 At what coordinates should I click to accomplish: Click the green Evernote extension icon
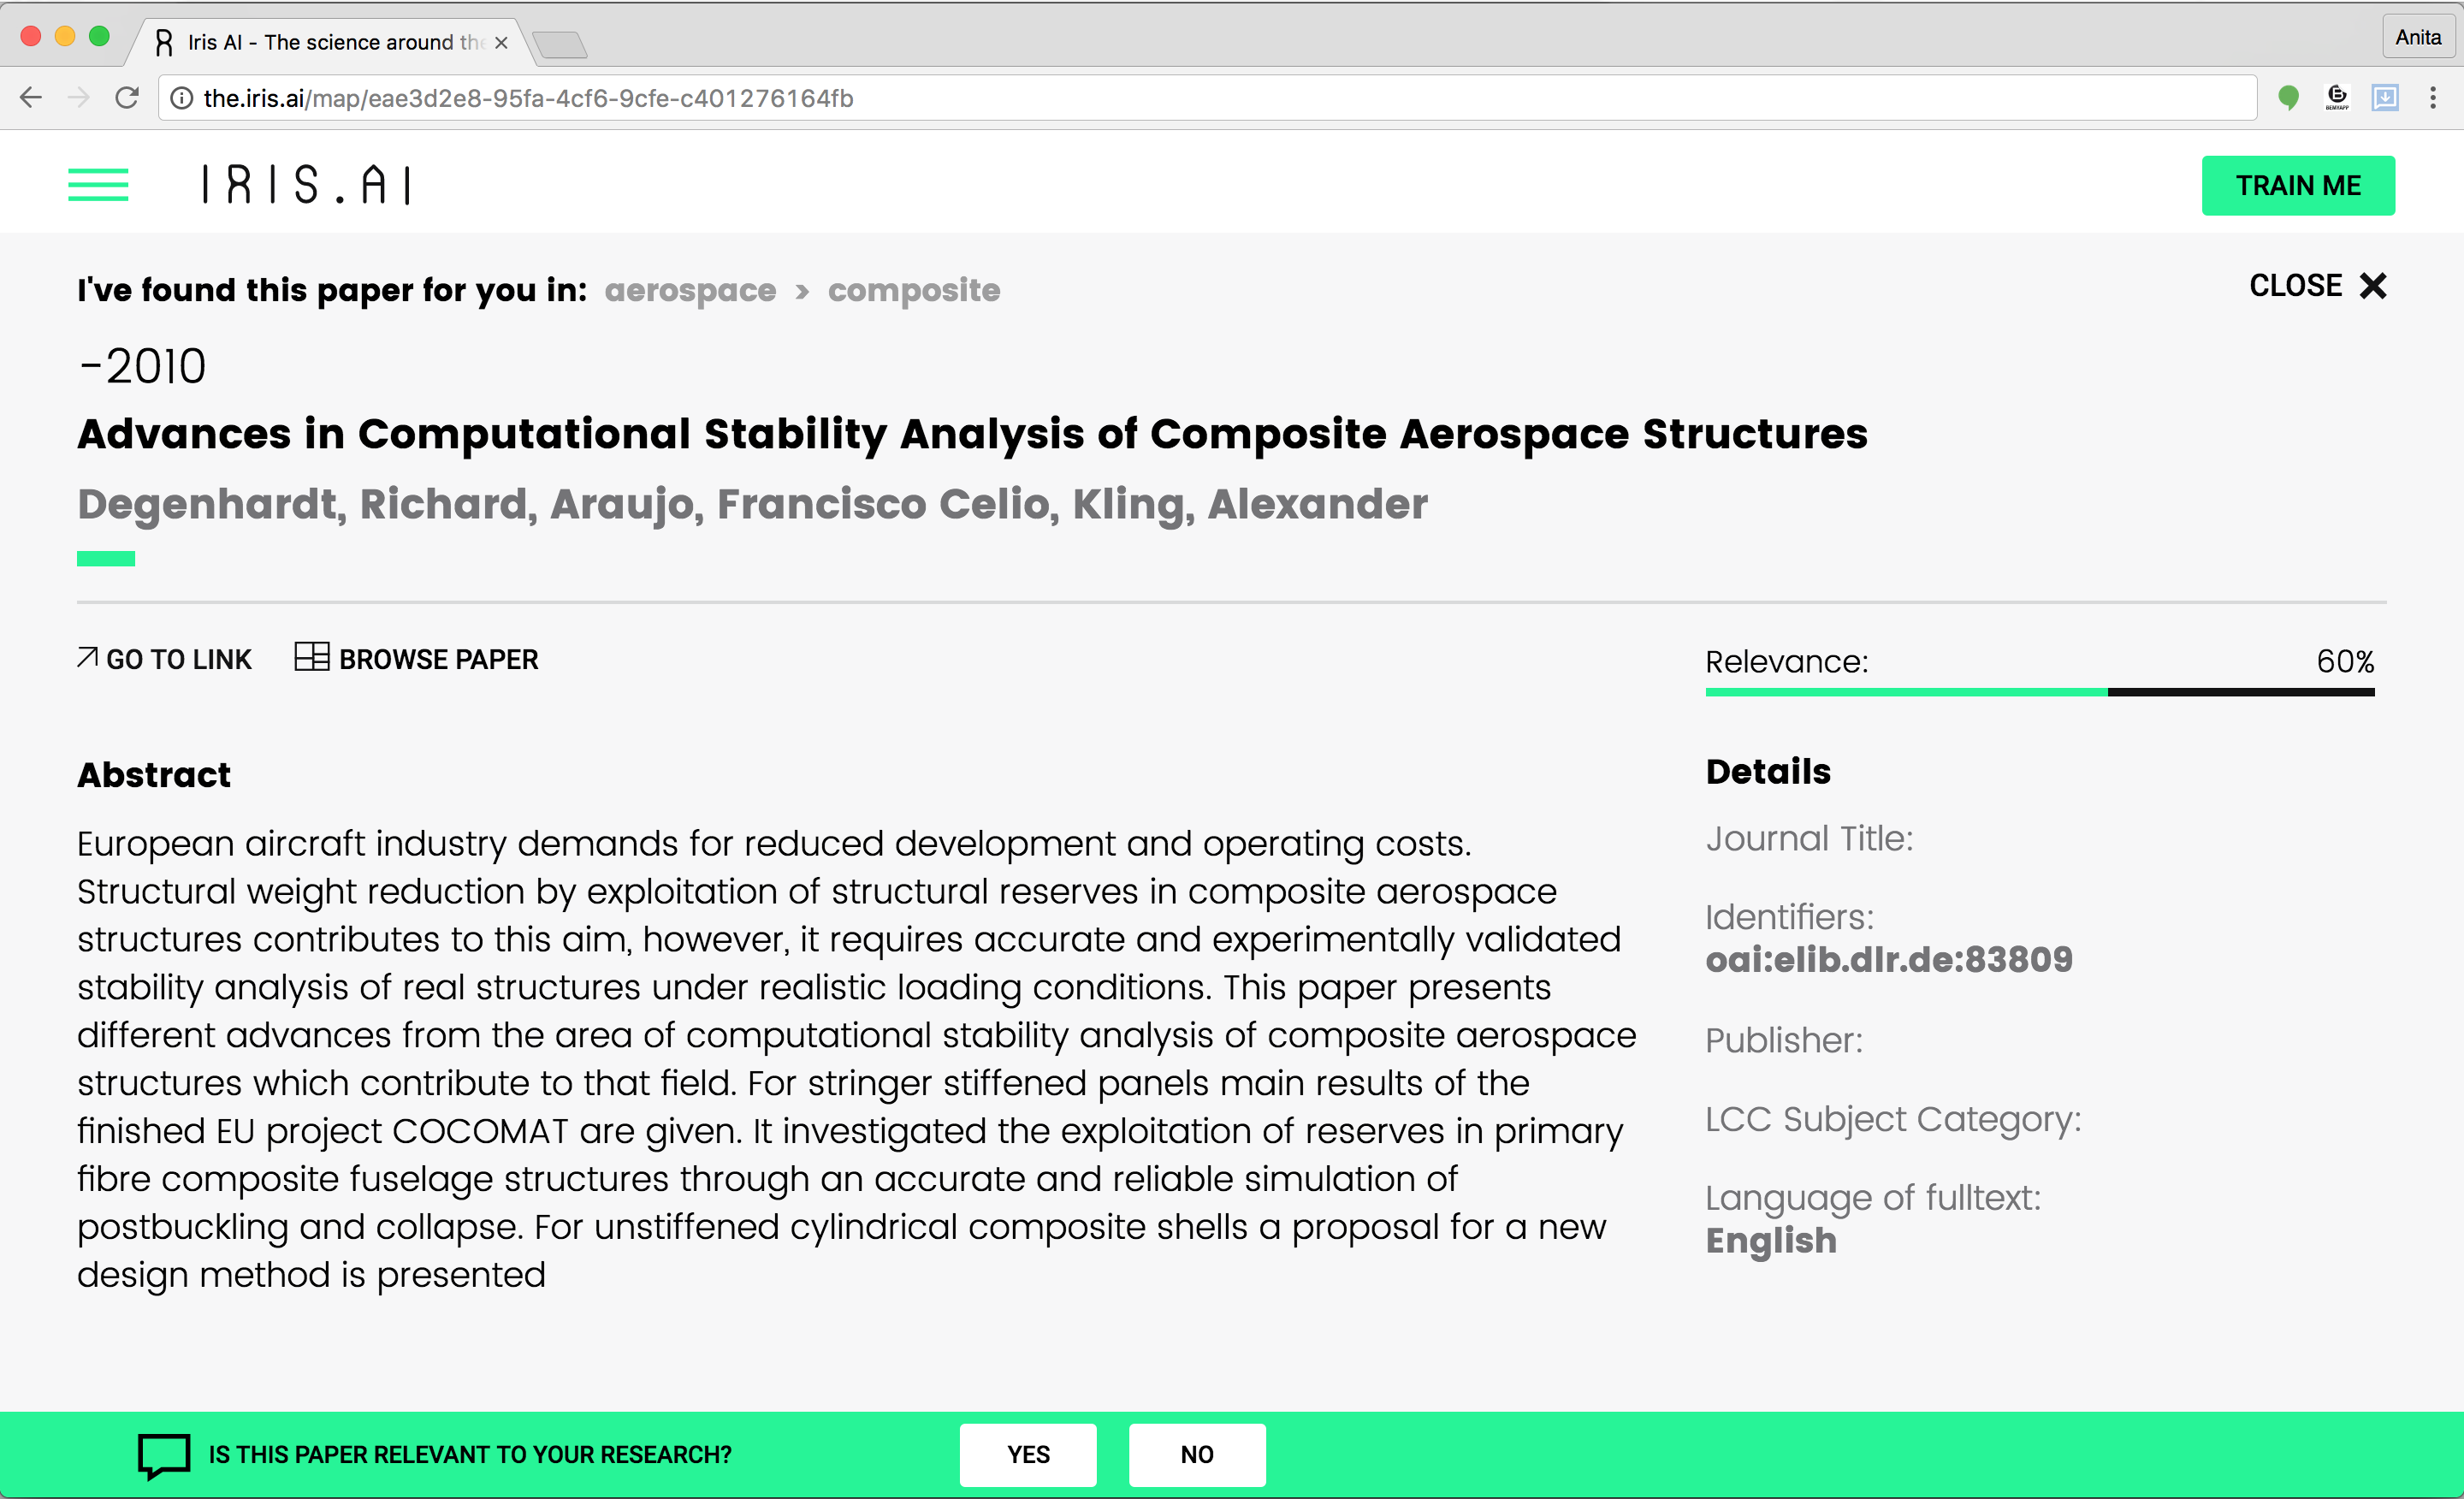(x=2288, y=98)
